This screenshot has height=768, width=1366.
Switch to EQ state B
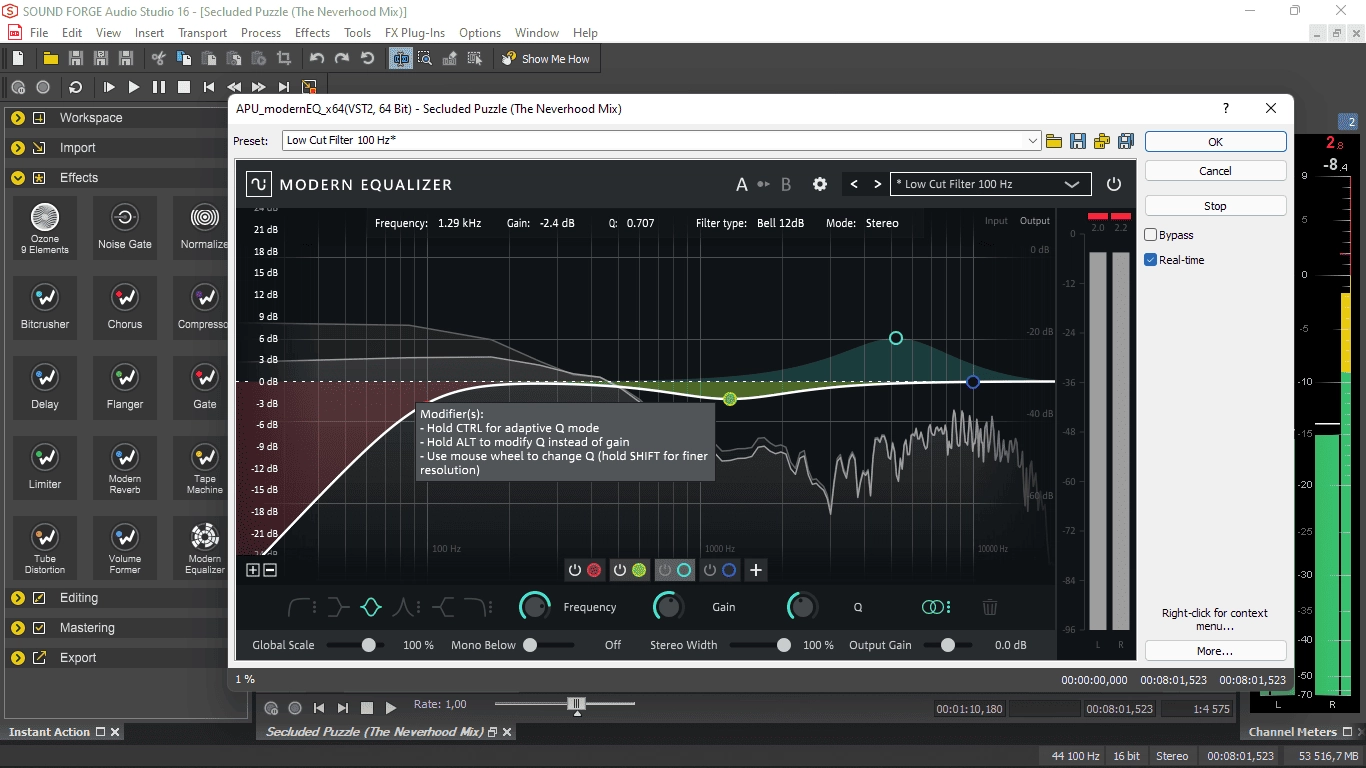(786, 184)
